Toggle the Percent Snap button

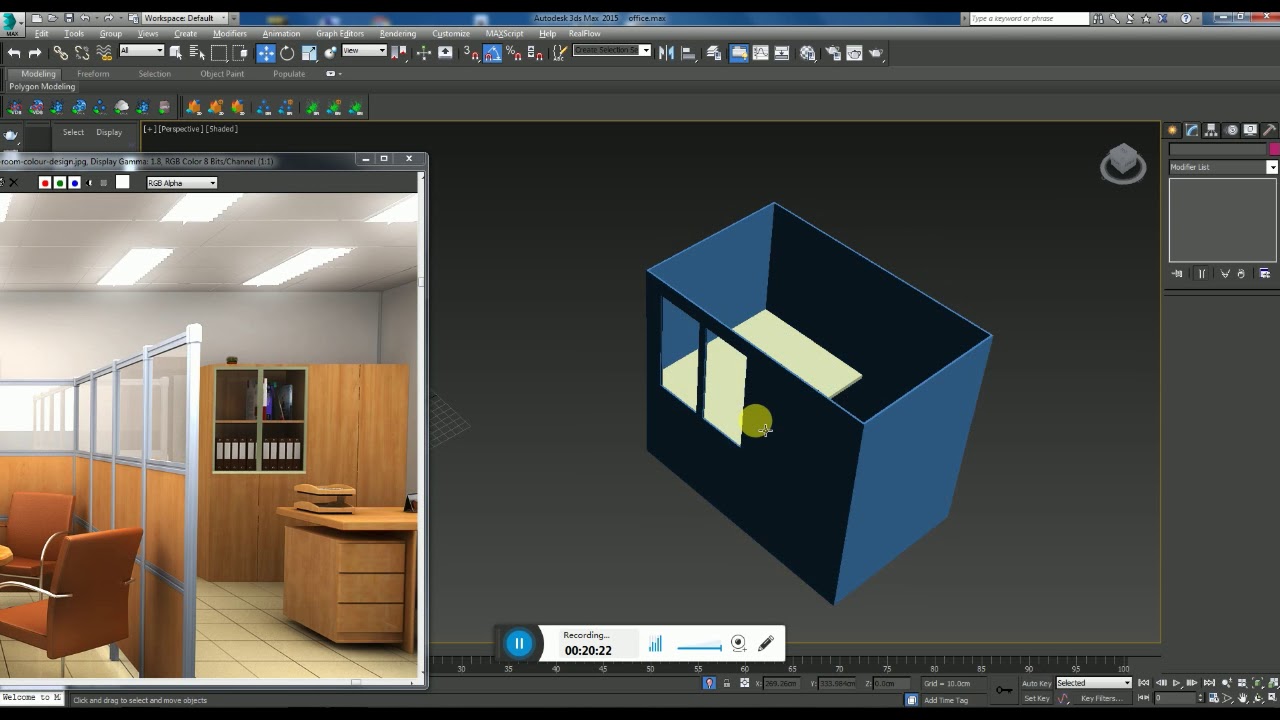[514, 53]
